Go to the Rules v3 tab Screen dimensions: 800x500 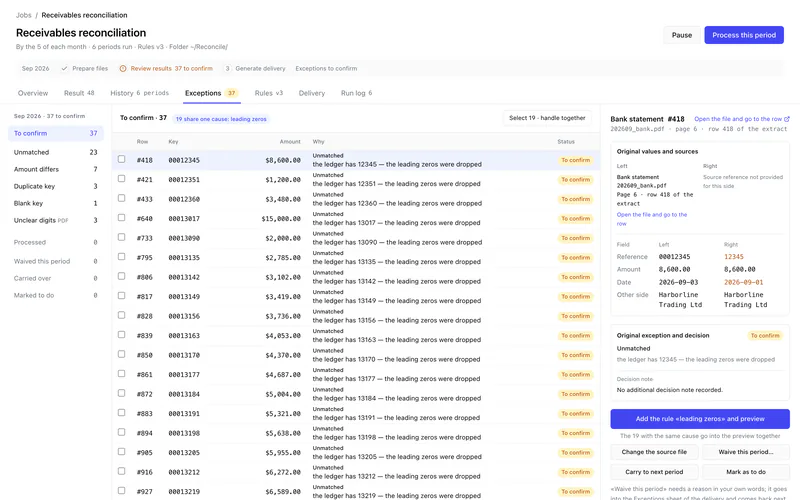(269, 93)
